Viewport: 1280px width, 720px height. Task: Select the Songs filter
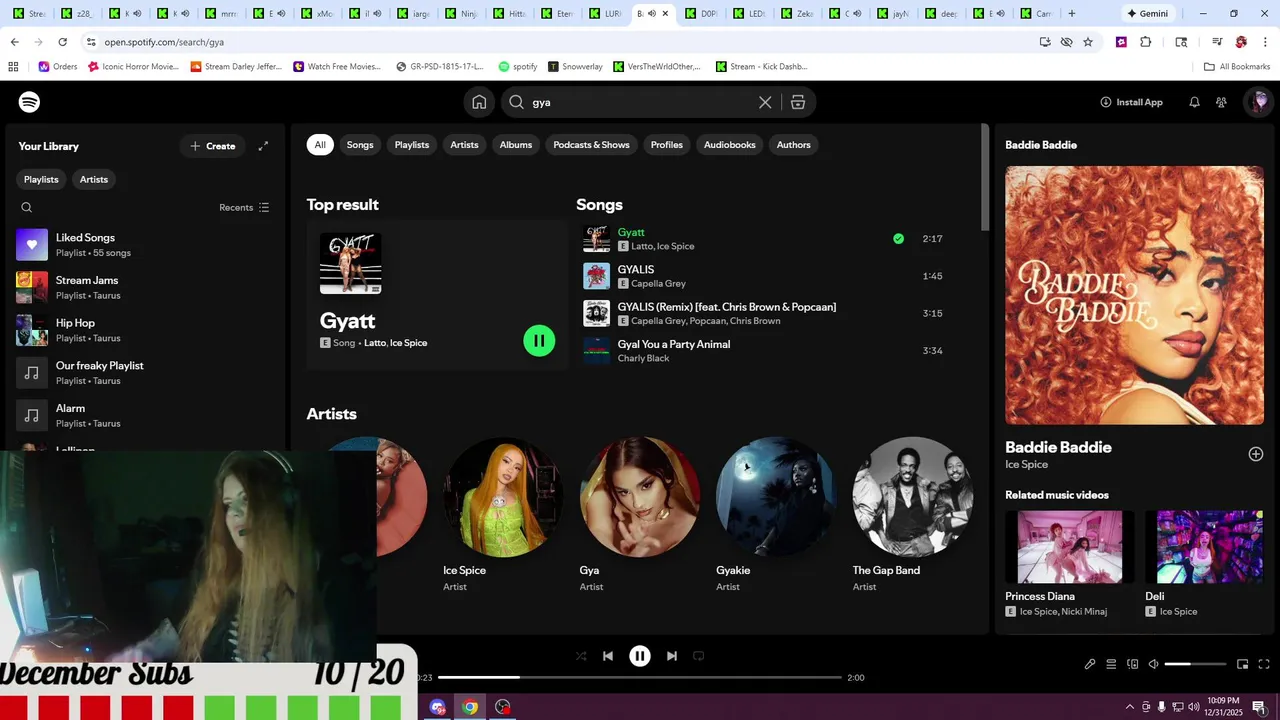pyautogui.click(x=360, y=145)
